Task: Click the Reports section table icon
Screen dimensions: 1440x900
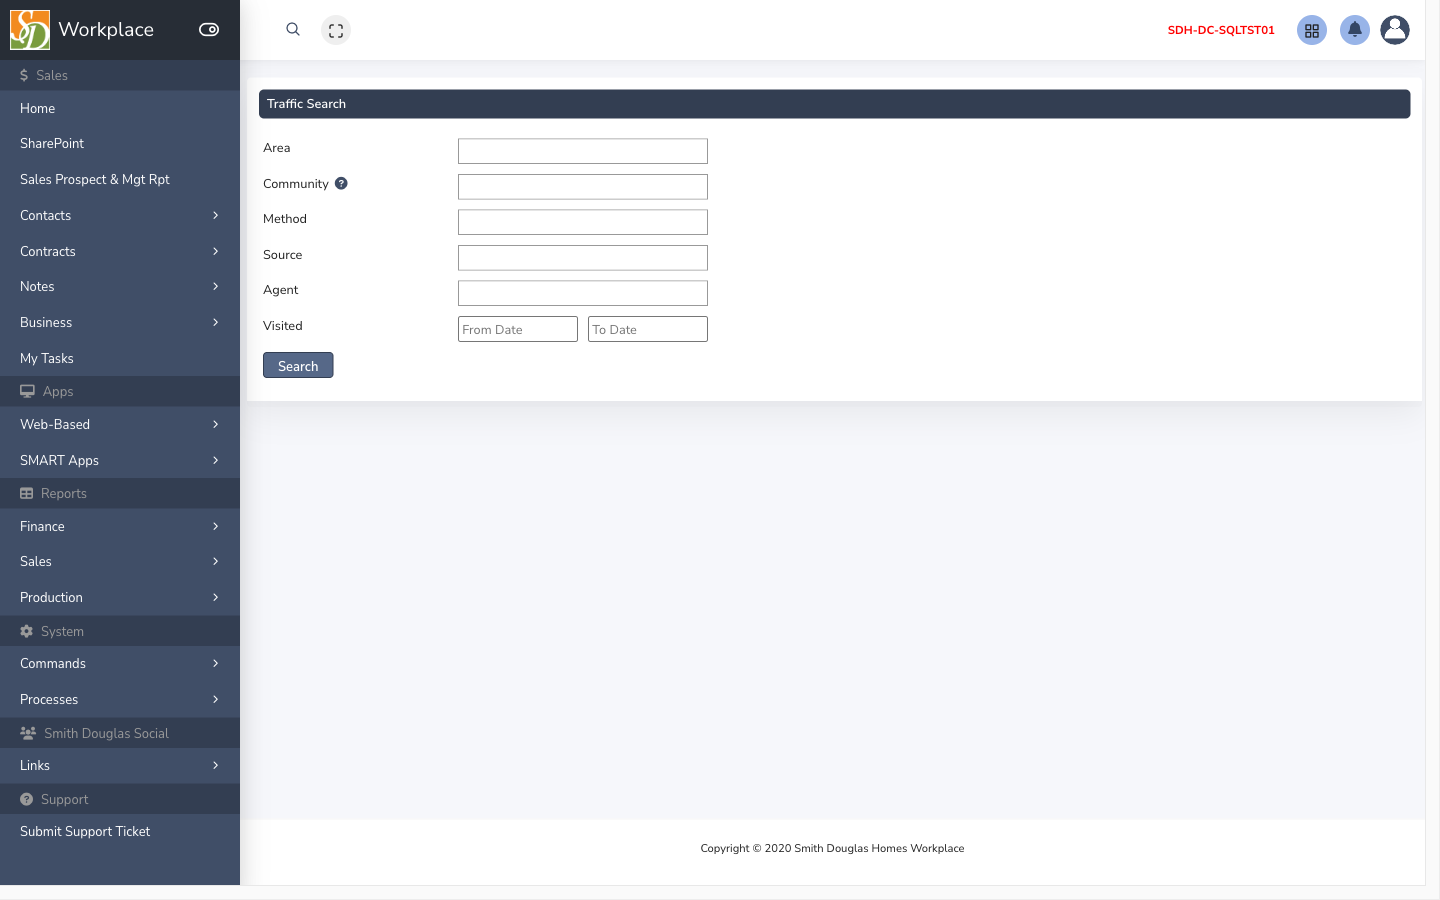Action: (x=27, y=493)
